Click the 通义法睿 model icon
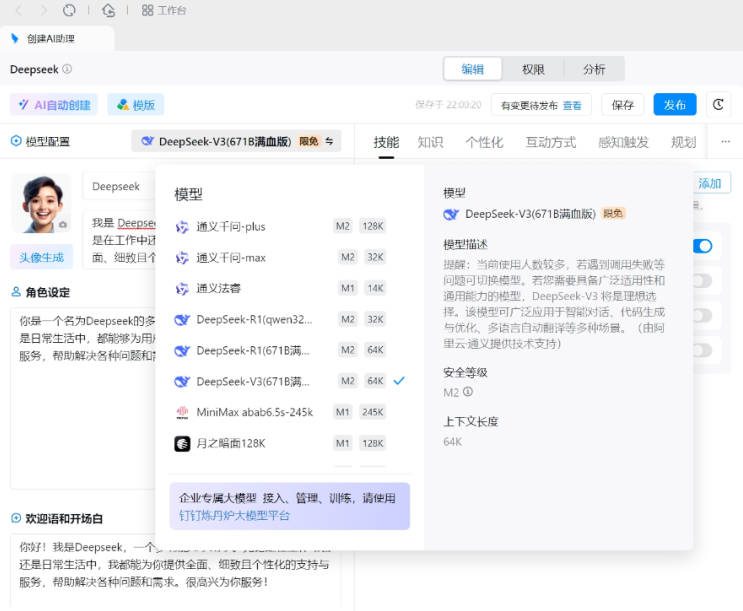 click(x=182, y=289)
